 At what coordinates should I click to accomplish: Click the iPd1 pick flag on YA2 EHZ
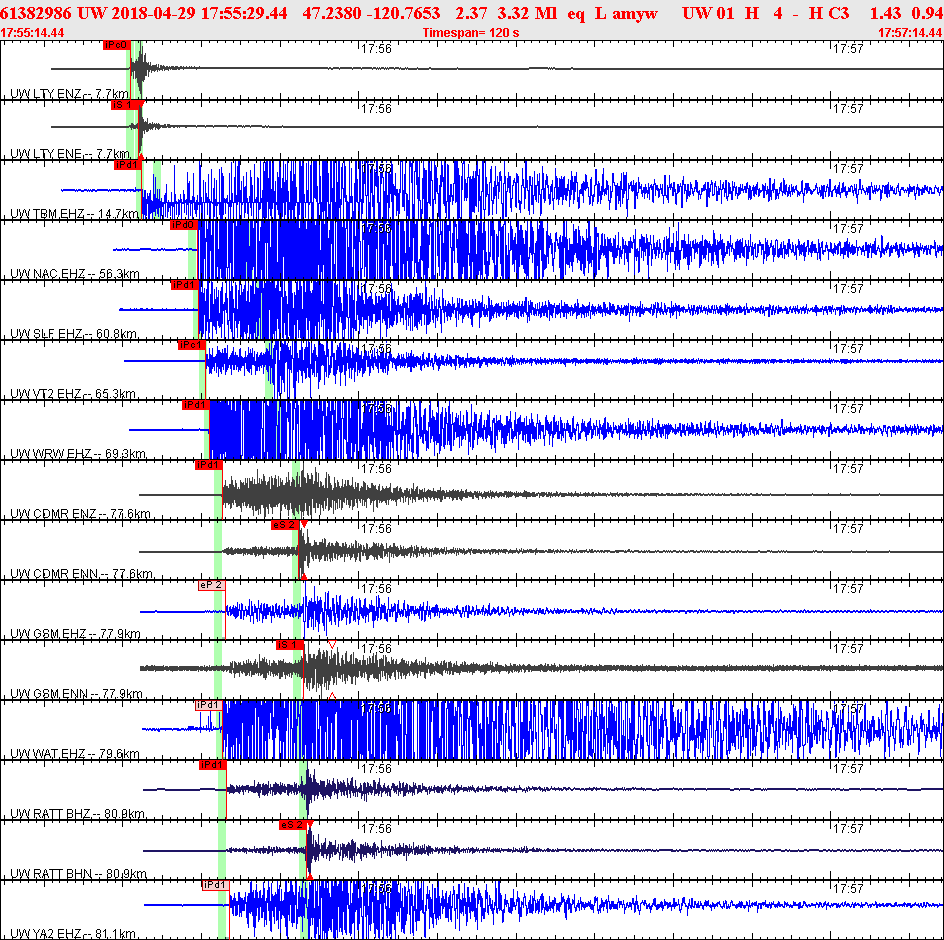pos(215,885)
